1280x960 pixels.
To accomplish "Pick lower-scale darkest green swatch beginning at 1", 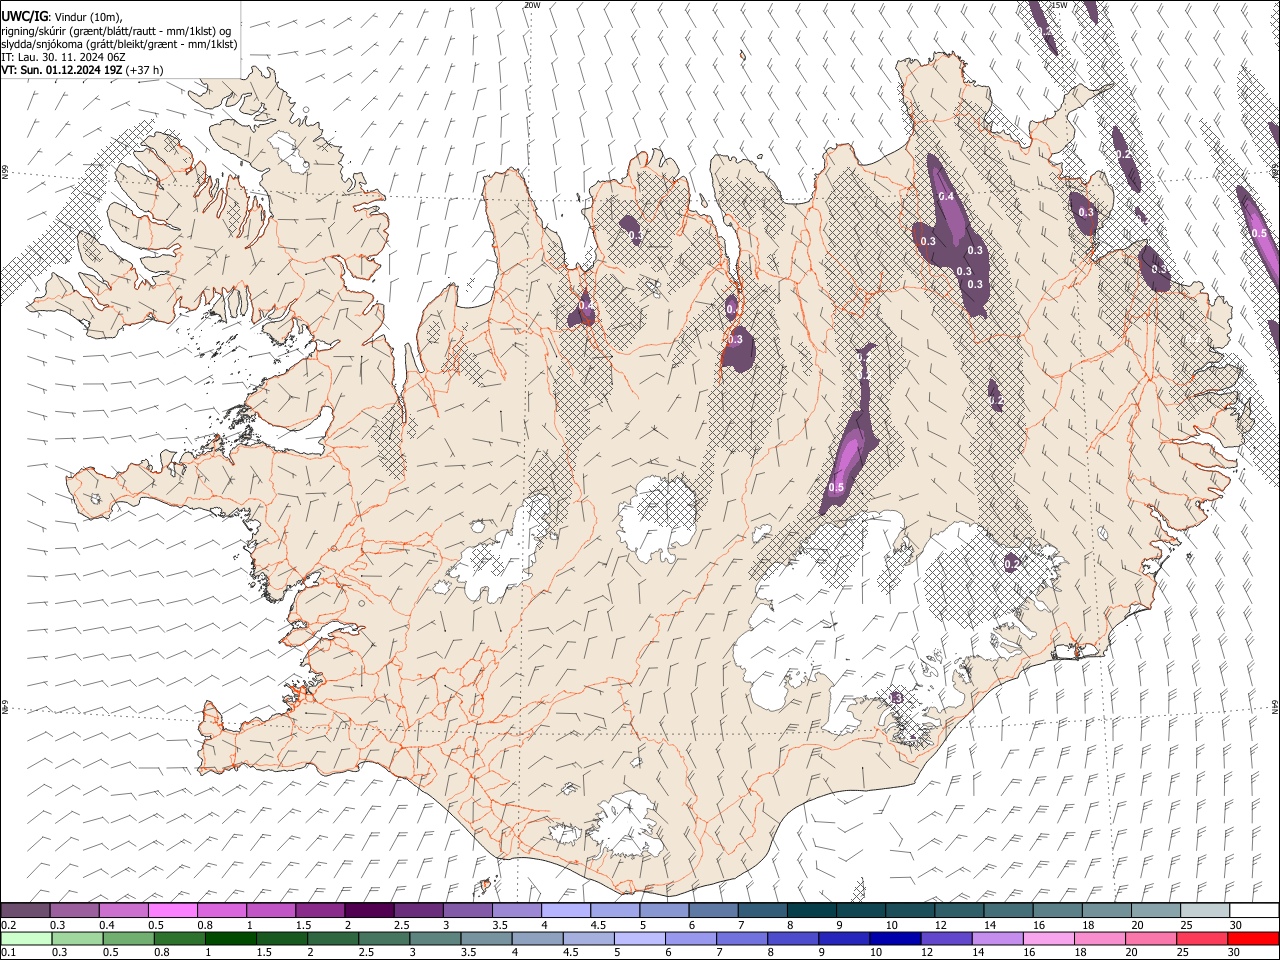I will pos(230,938).
